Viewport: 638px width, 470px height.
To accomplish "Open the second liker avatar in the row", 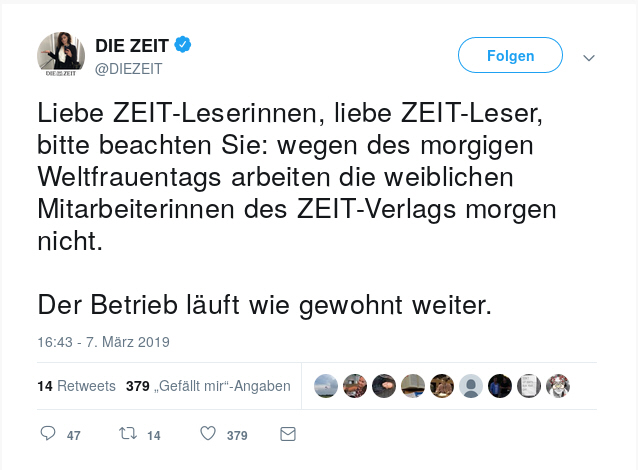I will (355, 386).
